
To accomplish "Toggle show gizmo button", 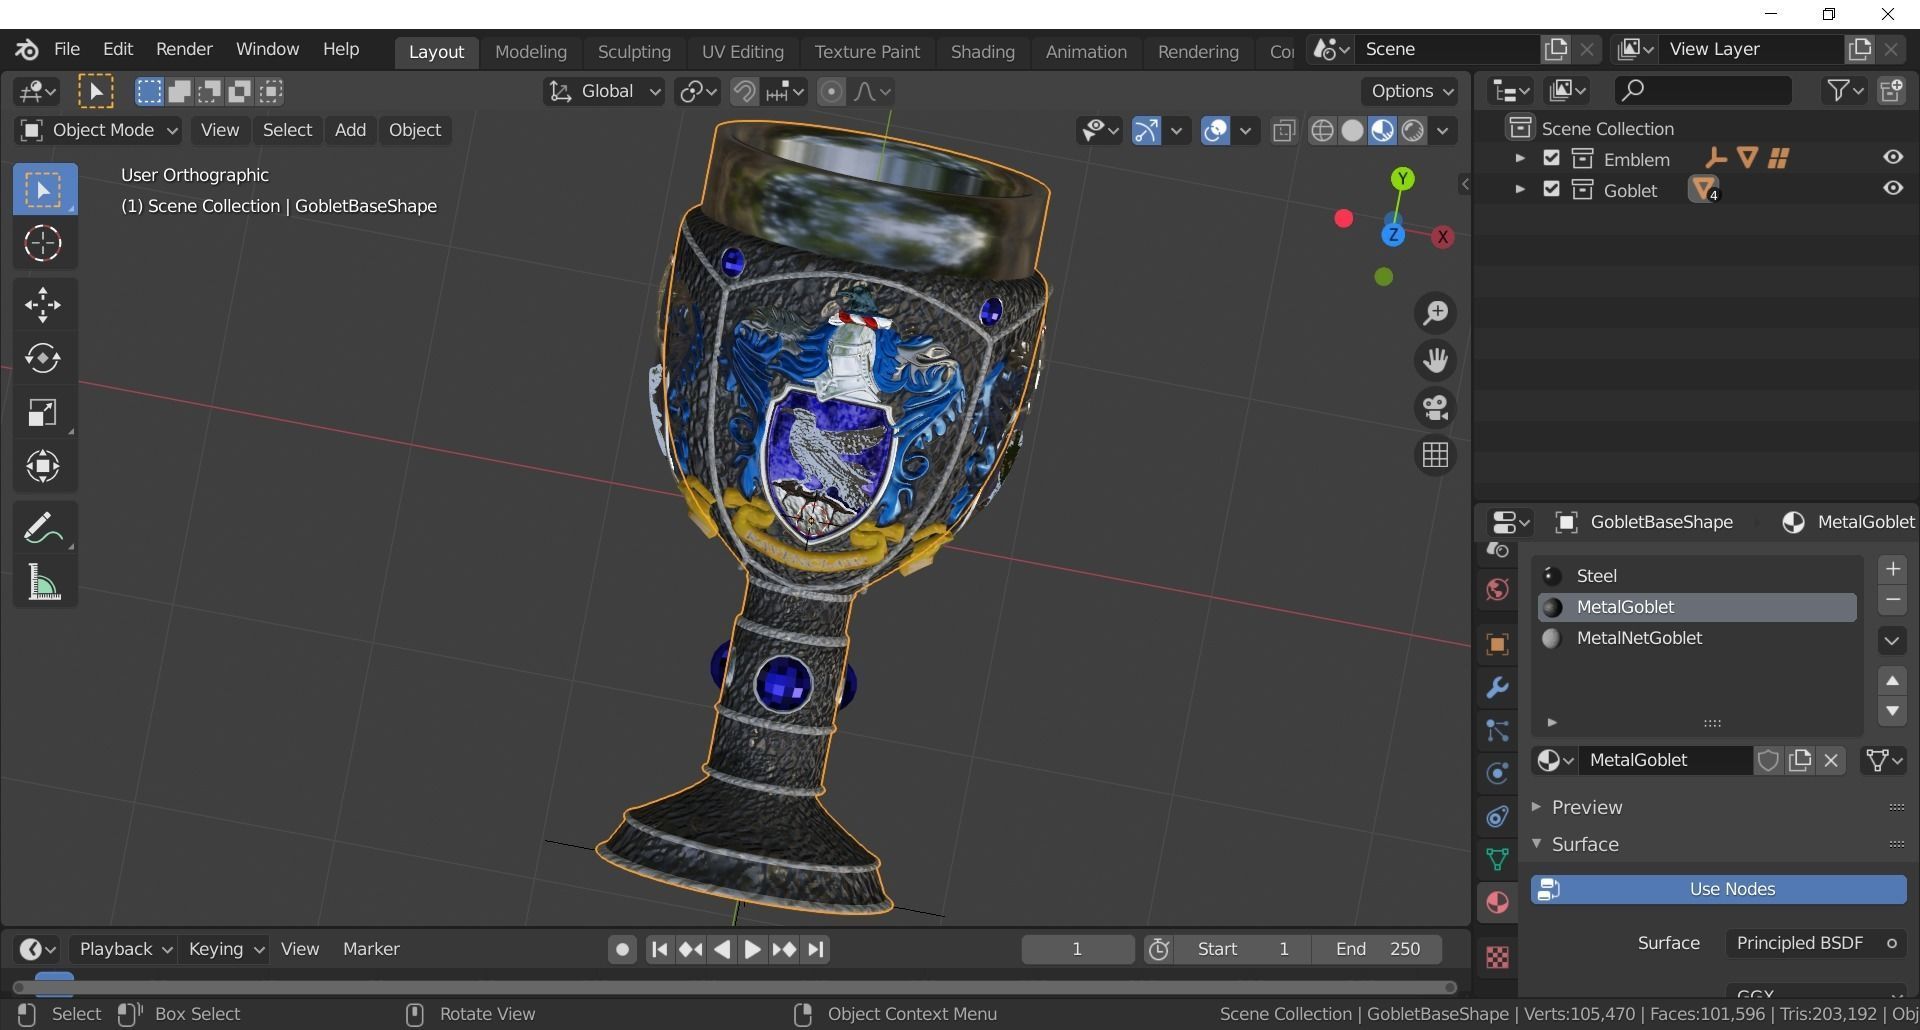I will (1146, 130).
